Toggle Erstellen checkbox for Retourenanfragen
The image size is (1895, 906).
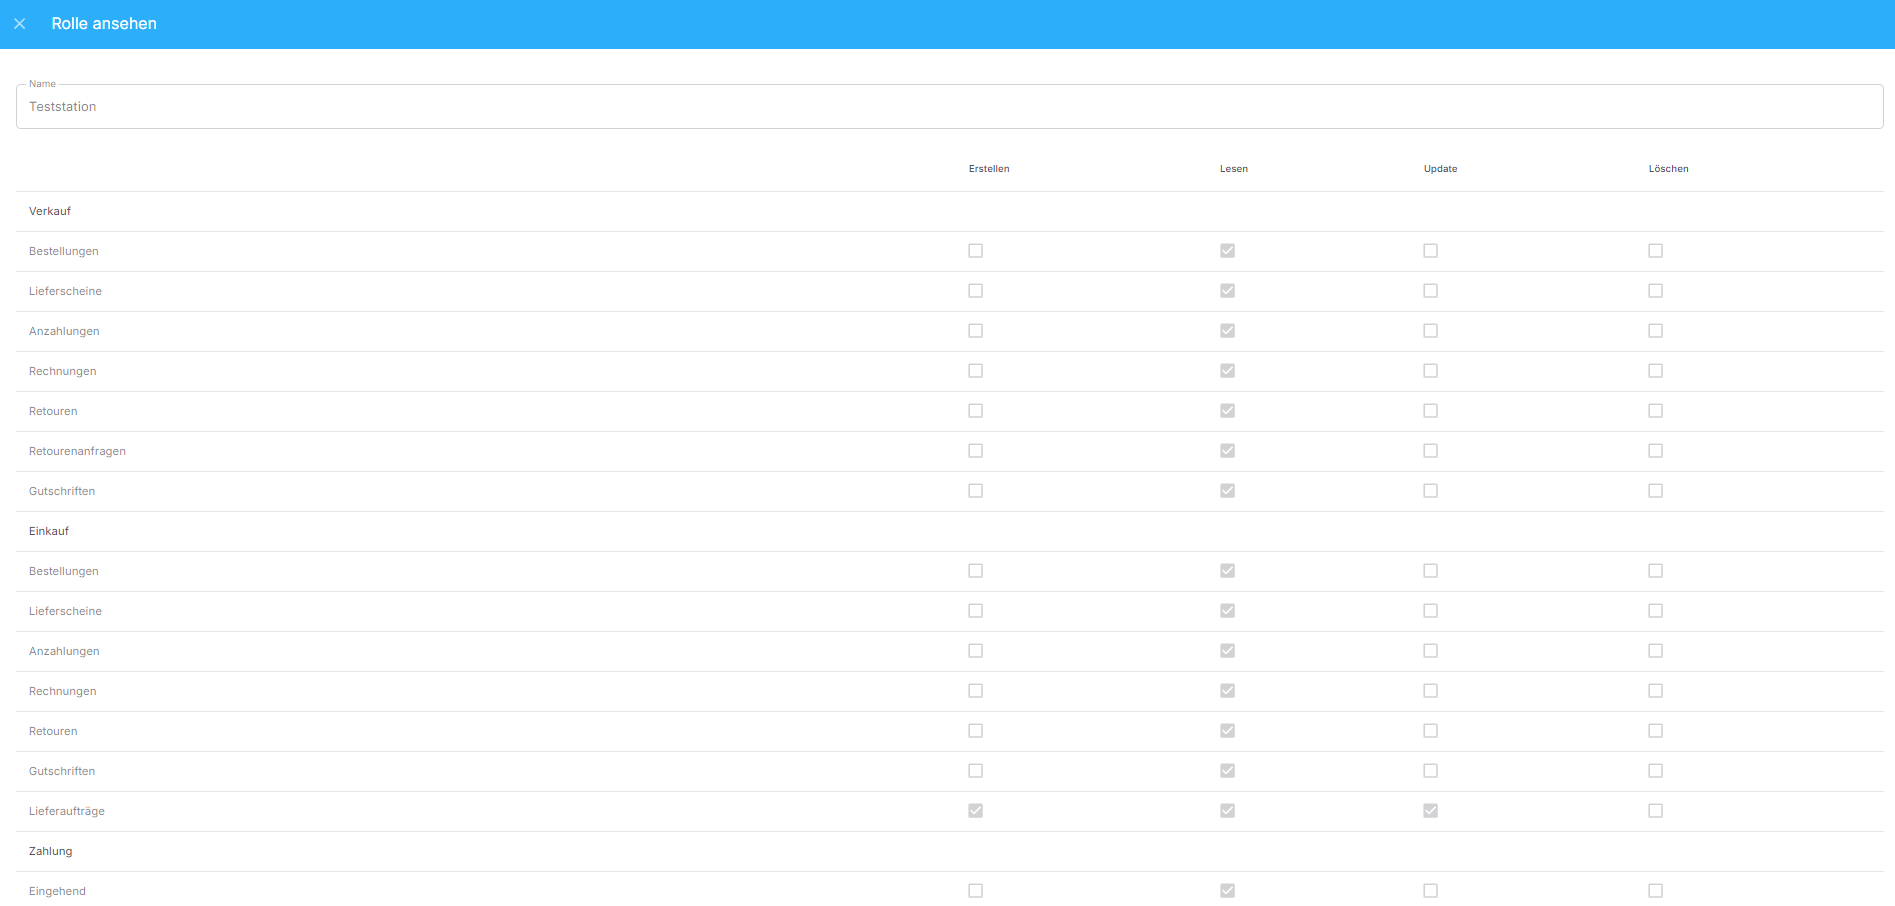[x=975, y=451]
